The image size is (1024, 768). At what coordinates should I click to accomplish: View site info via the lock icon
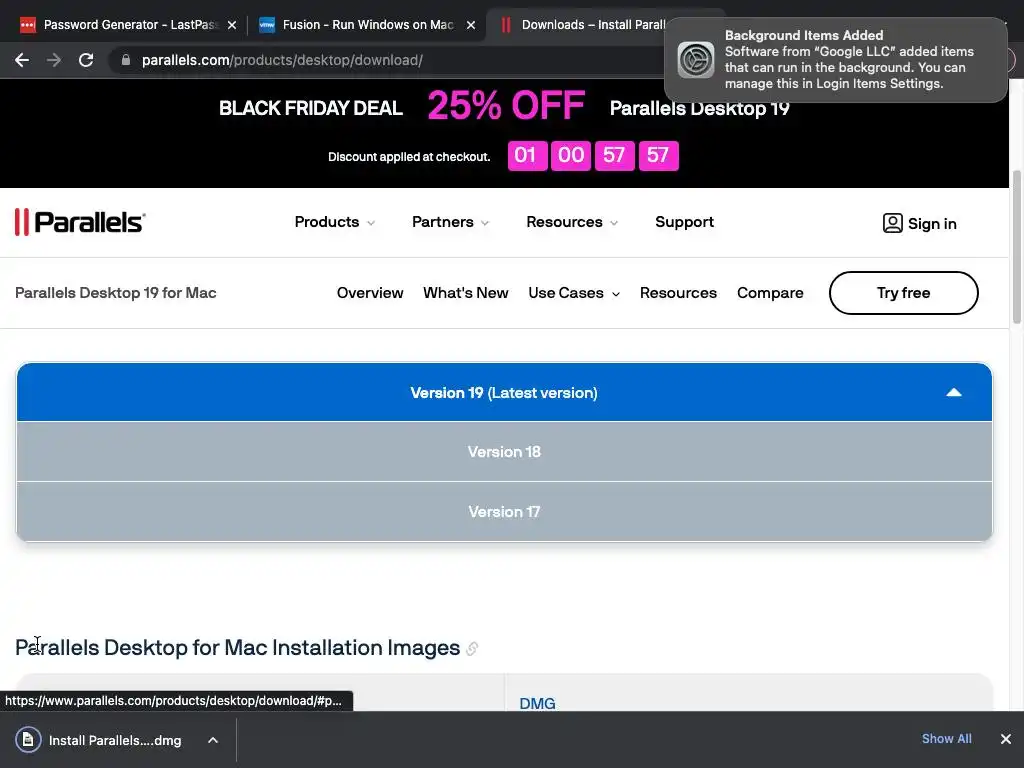click(x=126, y=60)
